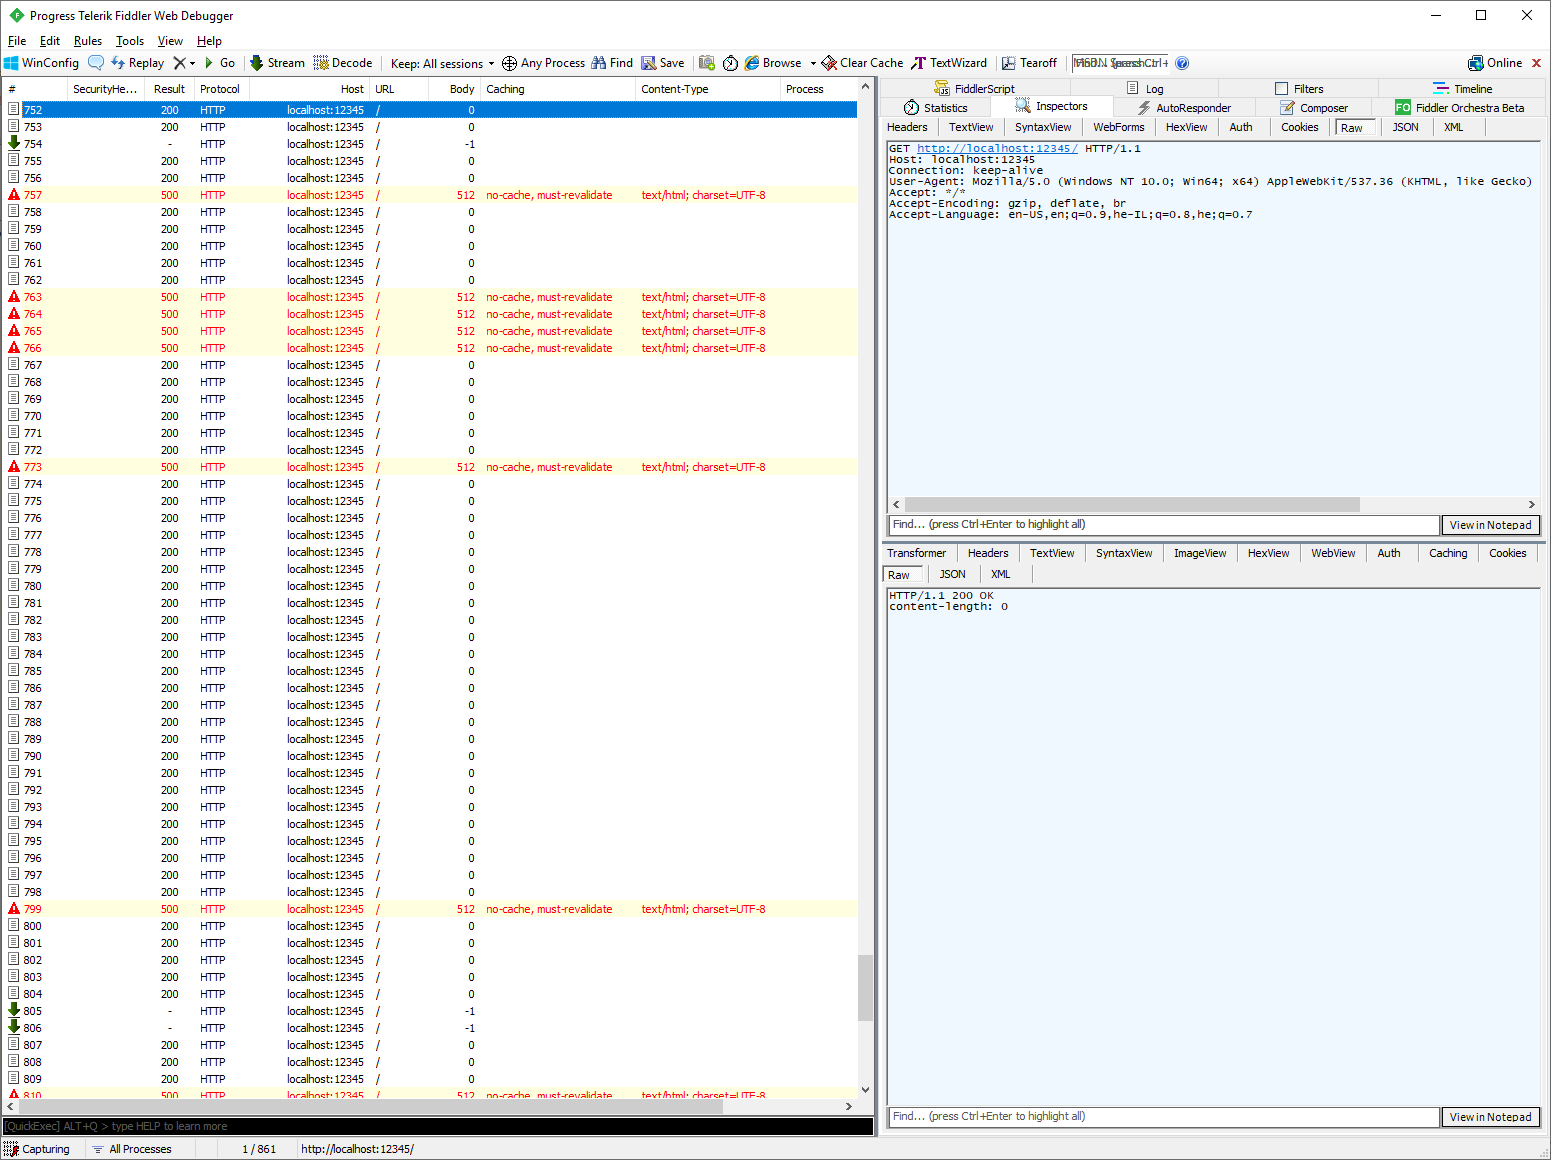Screen dimensions: 1551x1160
Task: Click View in Notepad for the request
Action: pos(1490,524)
